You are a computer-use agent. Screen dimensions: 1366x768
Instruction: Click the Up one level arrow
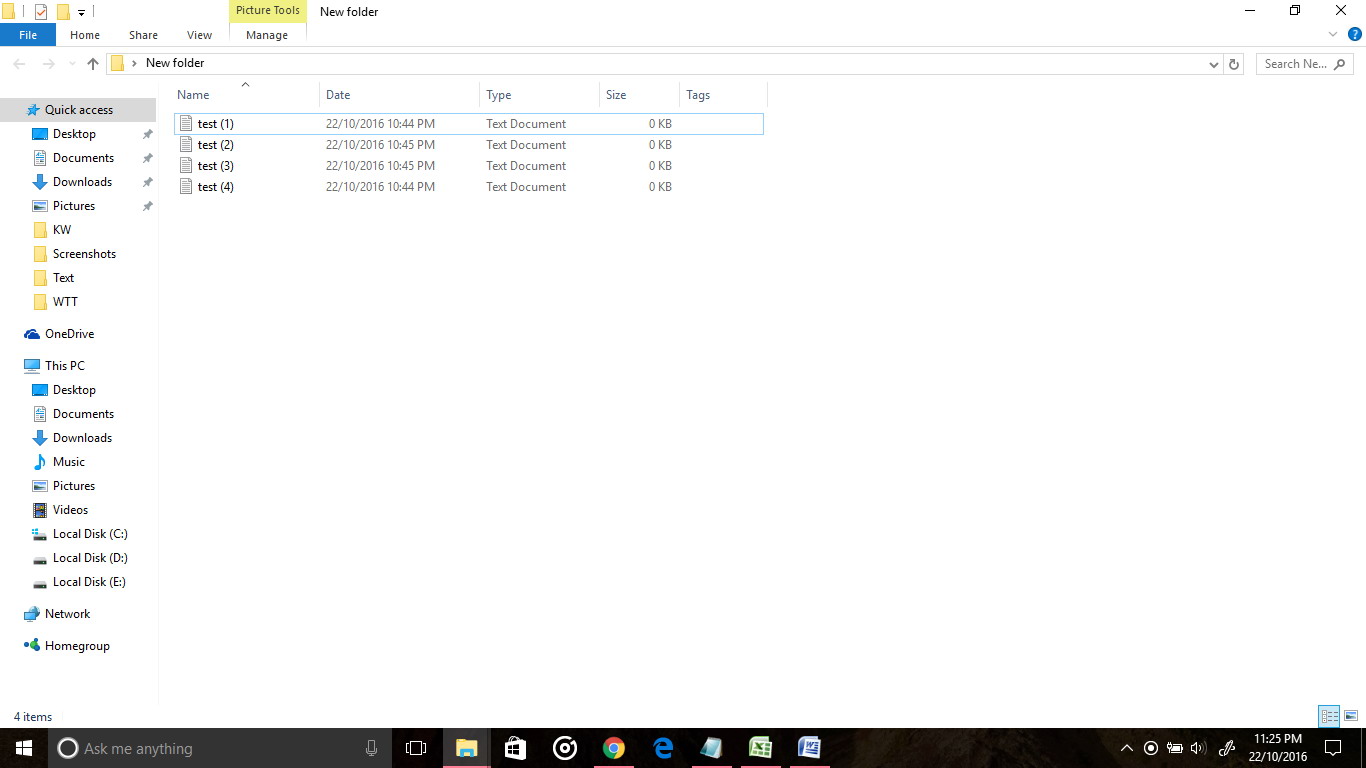(93, 63)
